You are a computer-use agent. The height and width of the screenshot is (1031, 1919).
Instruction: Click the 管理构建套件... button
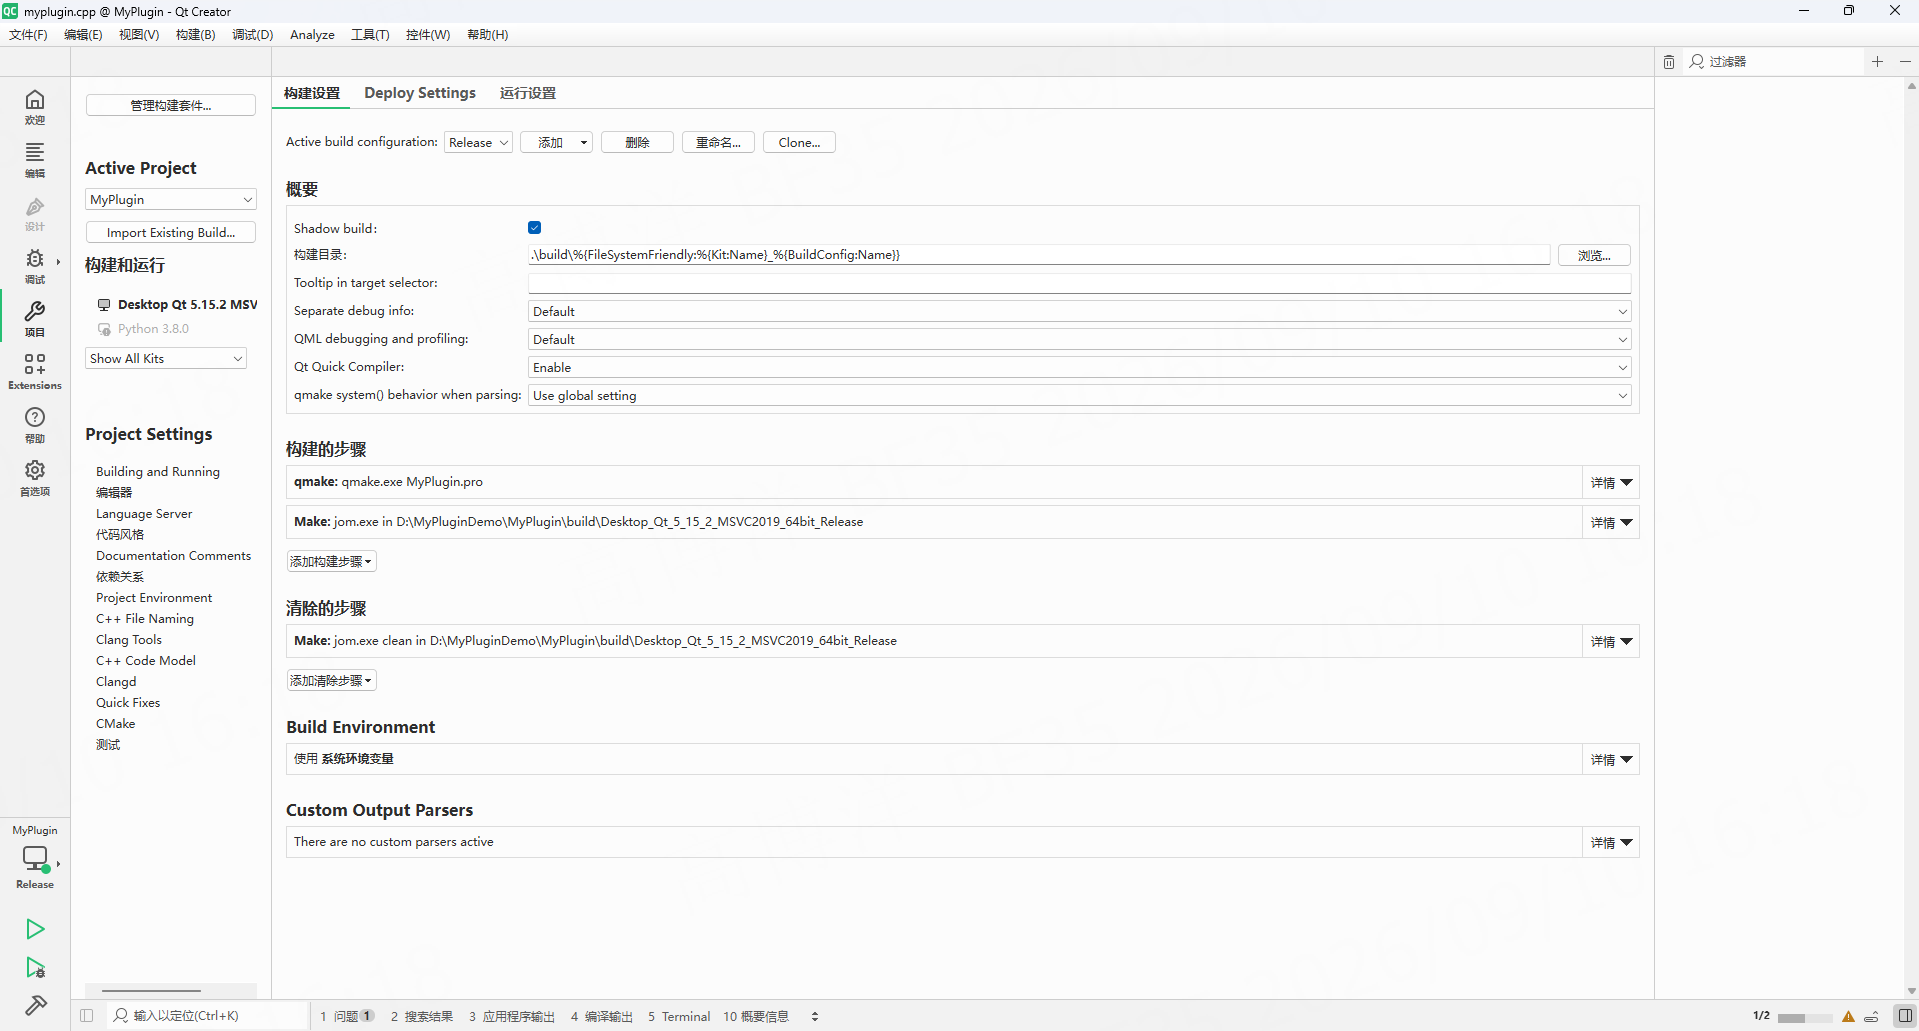coord(171,106)
